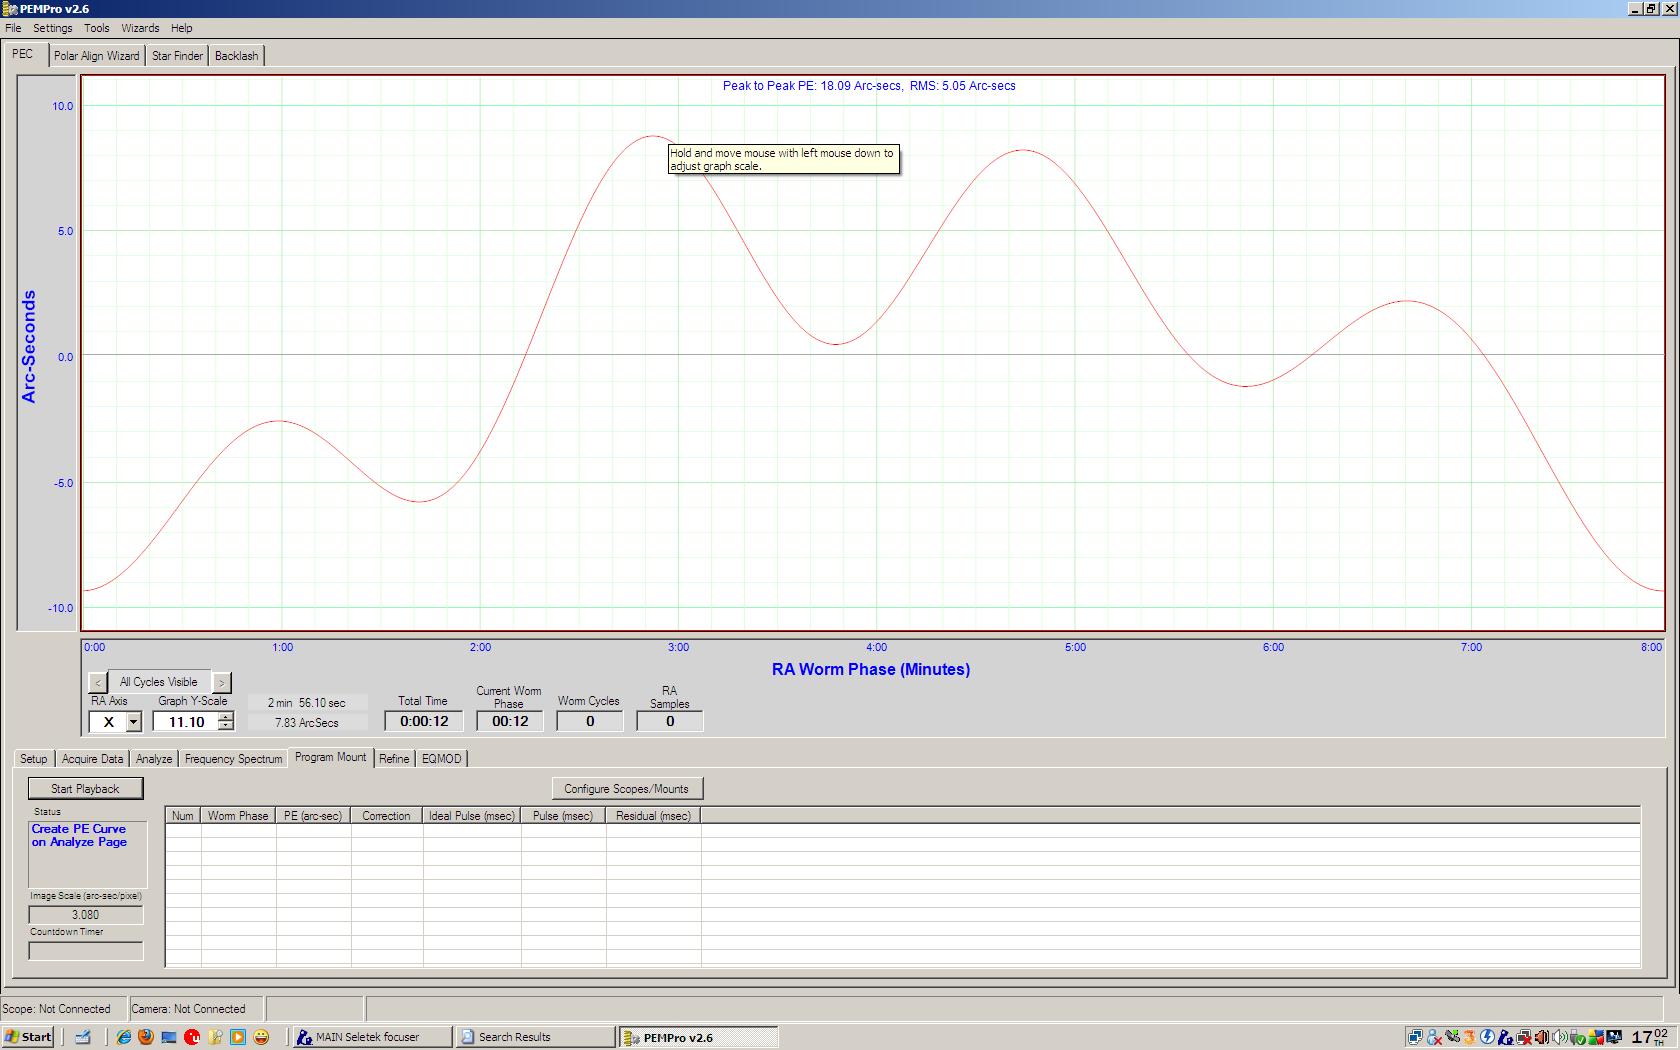This screenshot has width=1680, height=1050.
Task: Click Configure Scopes/Mounts button
Action: tap(626, 789)
